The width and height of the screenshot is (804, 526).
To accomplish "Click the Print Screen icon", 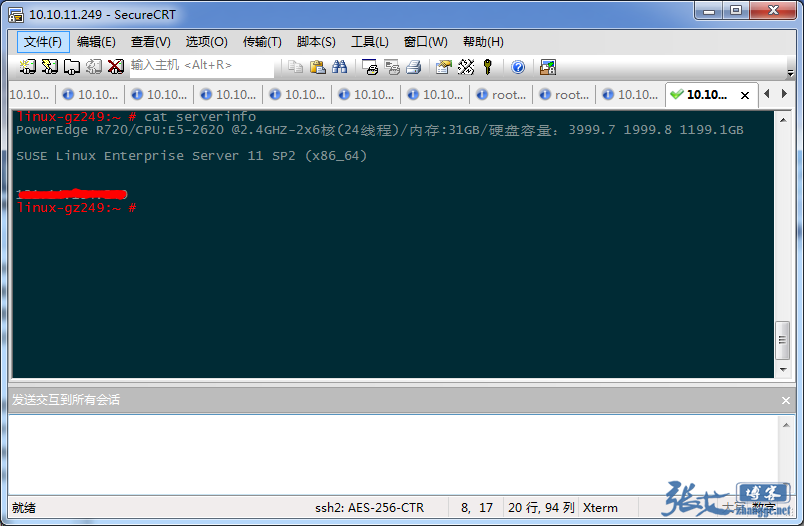I will [x=370, y=67].
